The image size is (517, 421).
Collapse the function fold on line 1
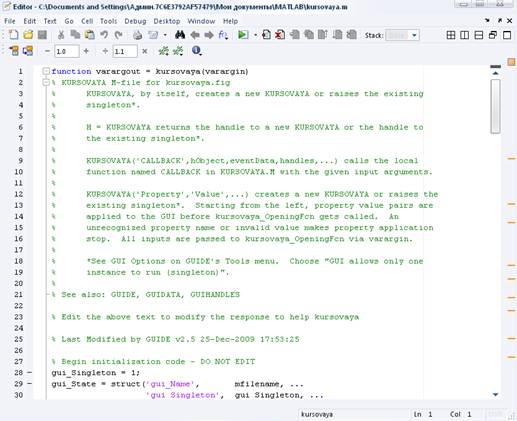click(x=46, y=71)
